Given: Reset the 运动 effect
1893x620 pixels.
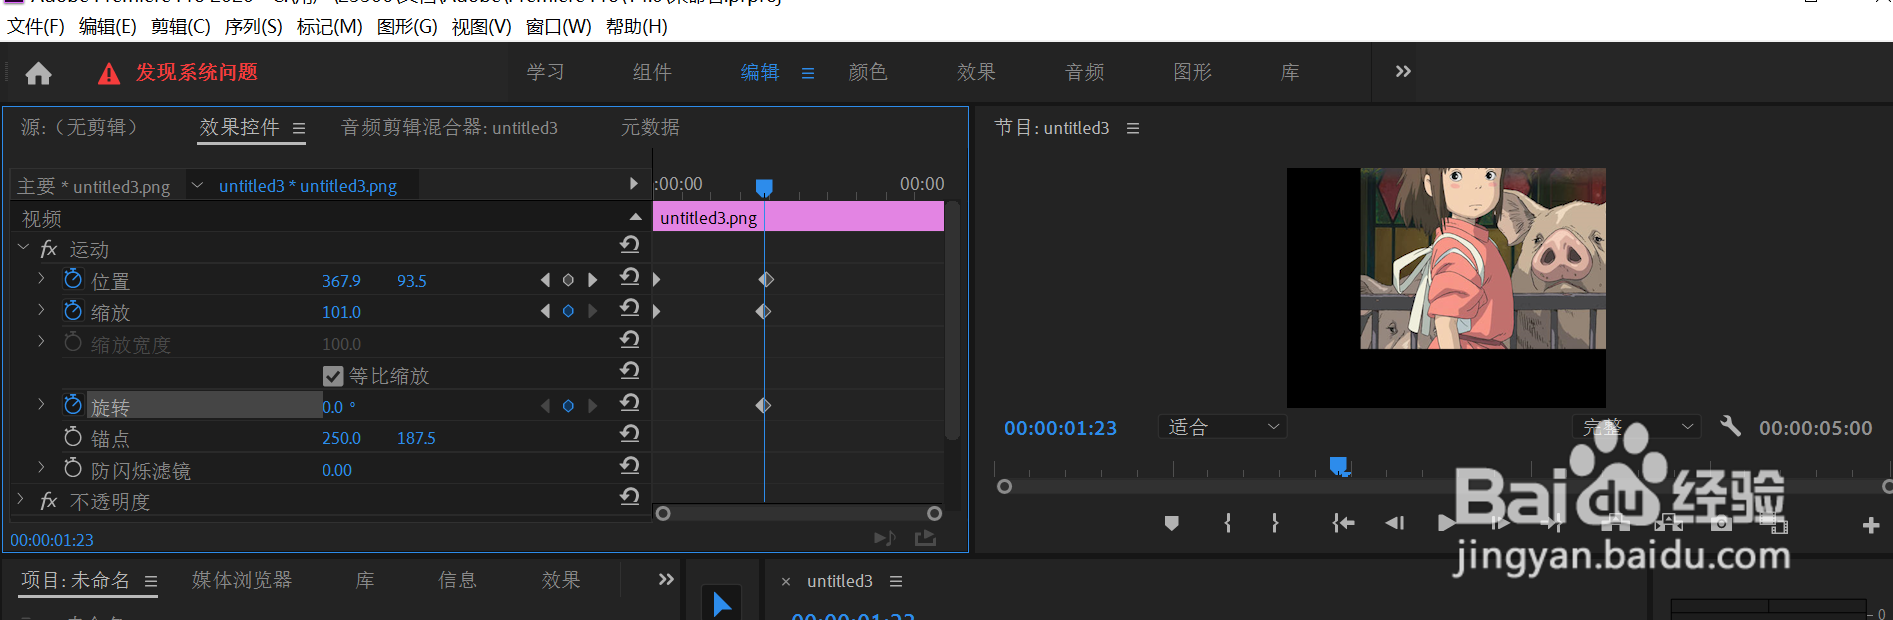Looking at the screenshot, I should click(x=629, y=245).
